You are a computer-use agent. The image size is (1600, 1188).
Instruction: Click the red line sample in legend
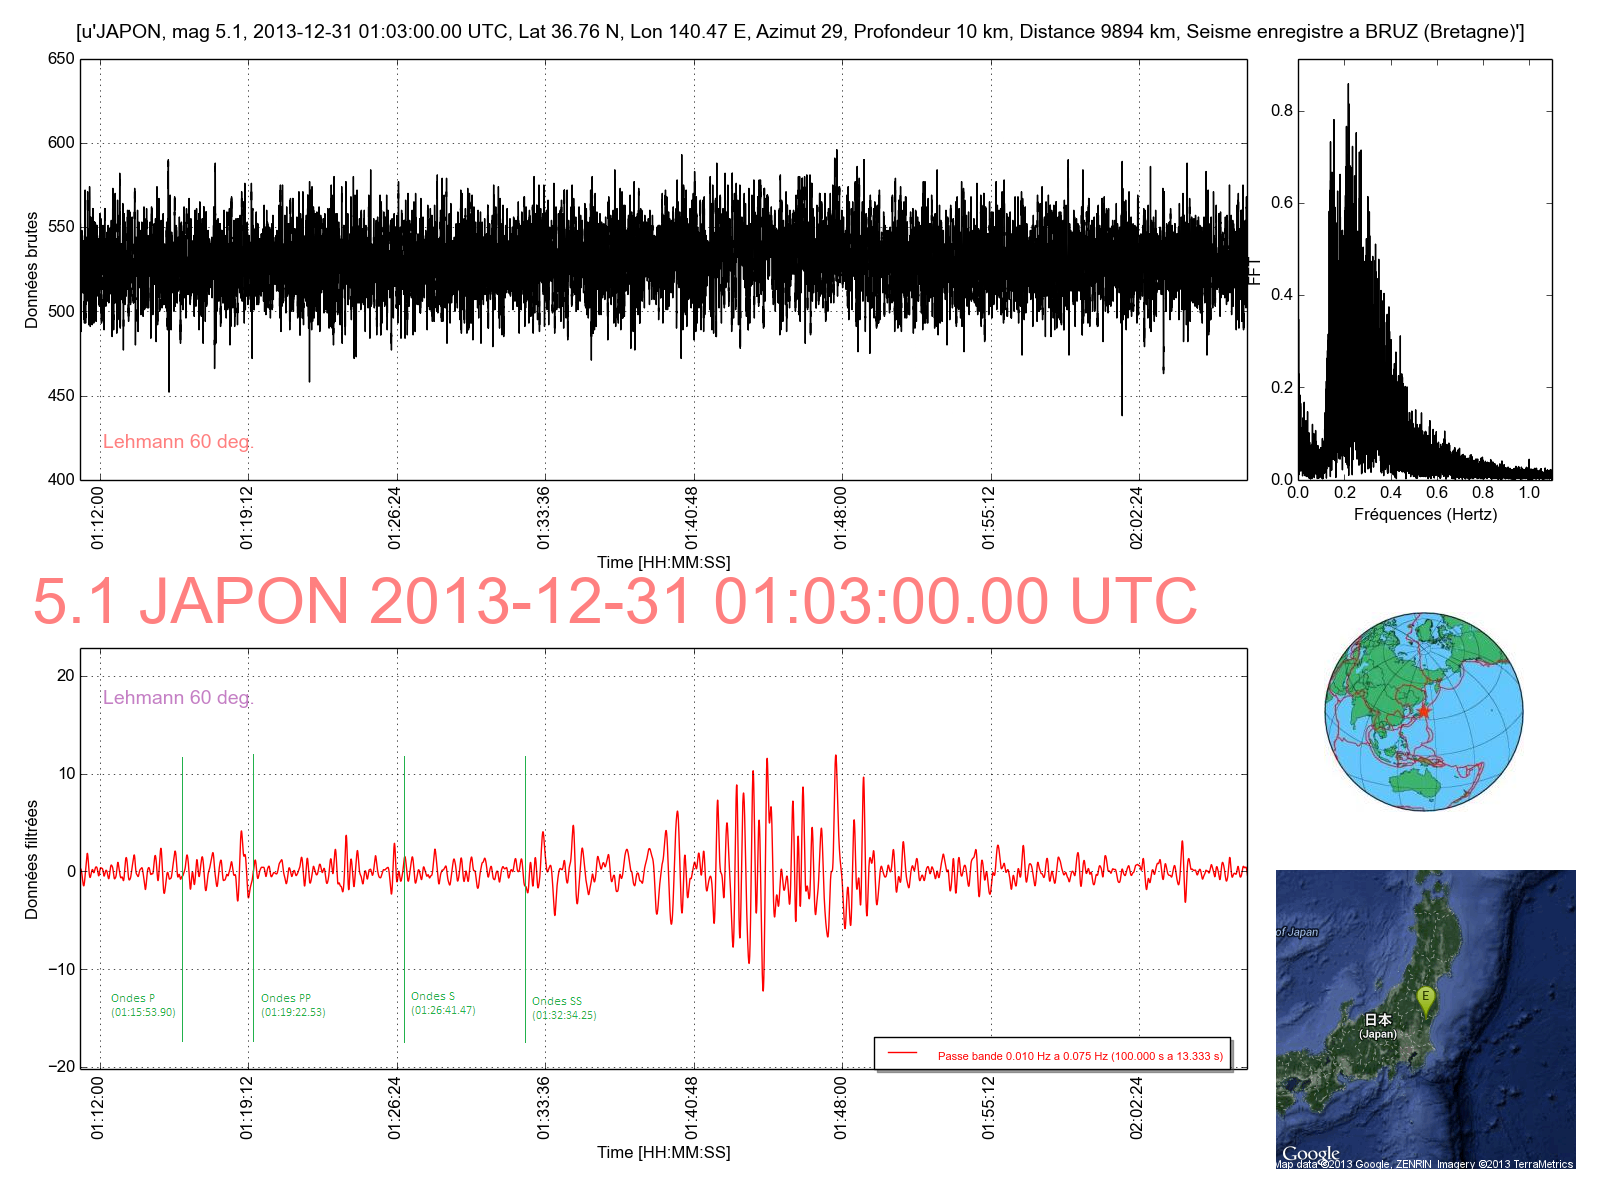902,1054
